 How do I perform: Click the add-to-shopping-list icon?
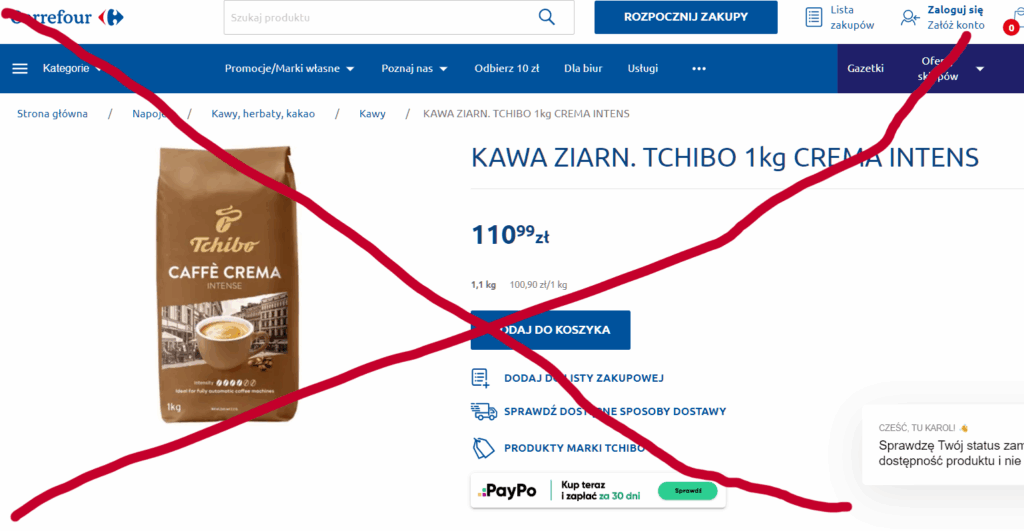tap(481, 378)
